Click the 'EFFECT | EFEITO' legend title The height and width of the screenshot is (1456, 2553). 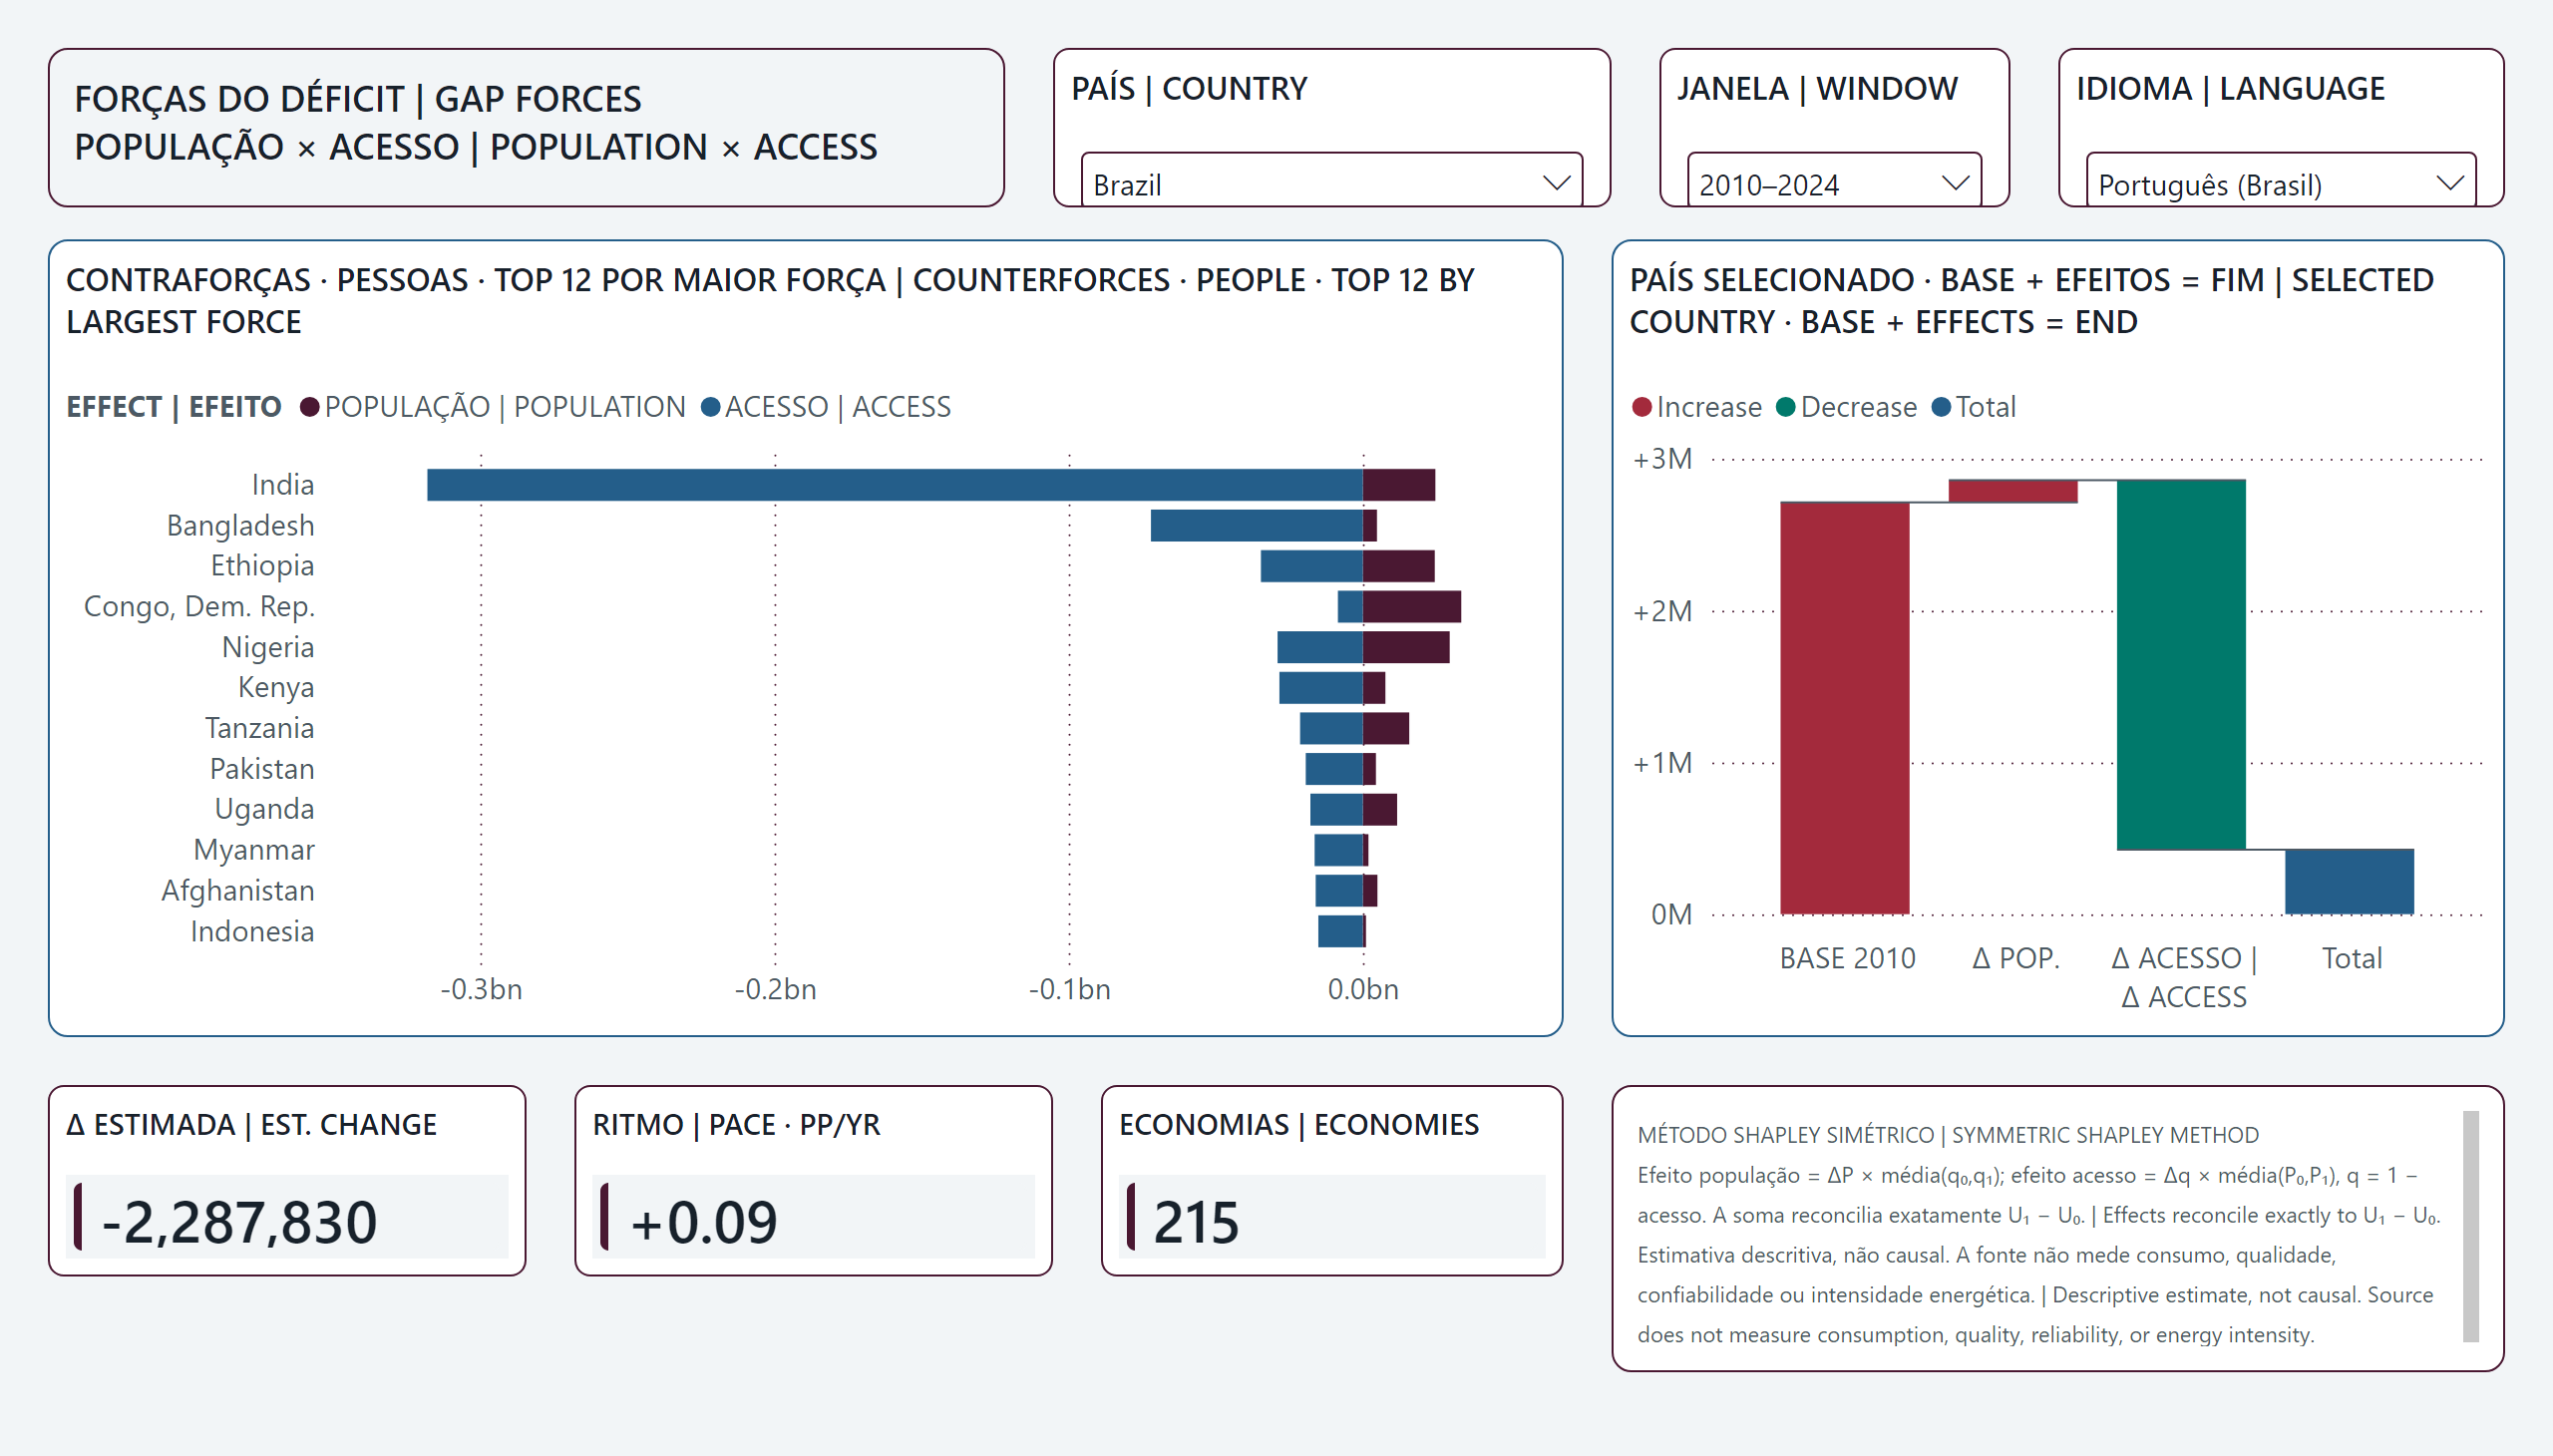pyautogui.click(x=174, y=407)
